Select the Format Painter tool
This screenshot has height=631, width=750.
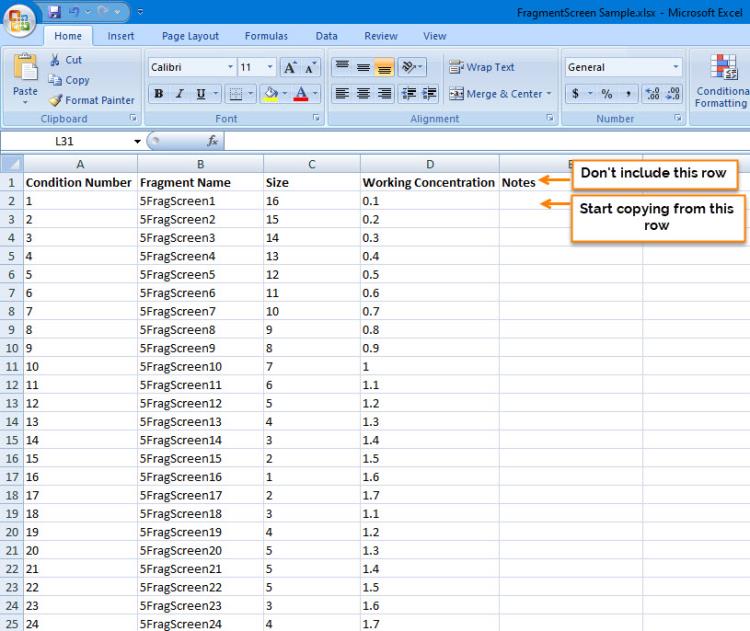(x=91, y=100)
